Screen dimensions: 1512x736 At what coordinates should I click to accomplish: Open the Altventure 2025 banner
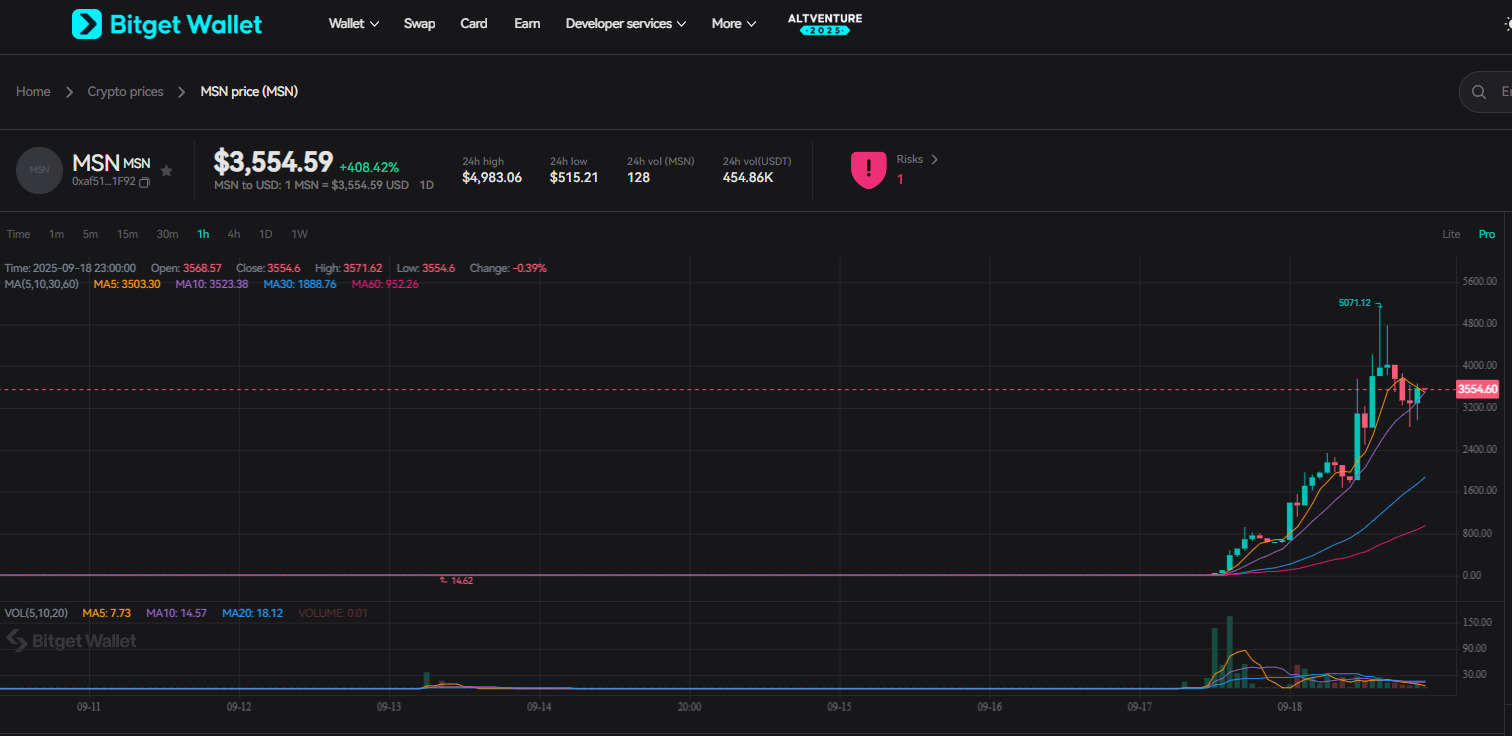824,24
